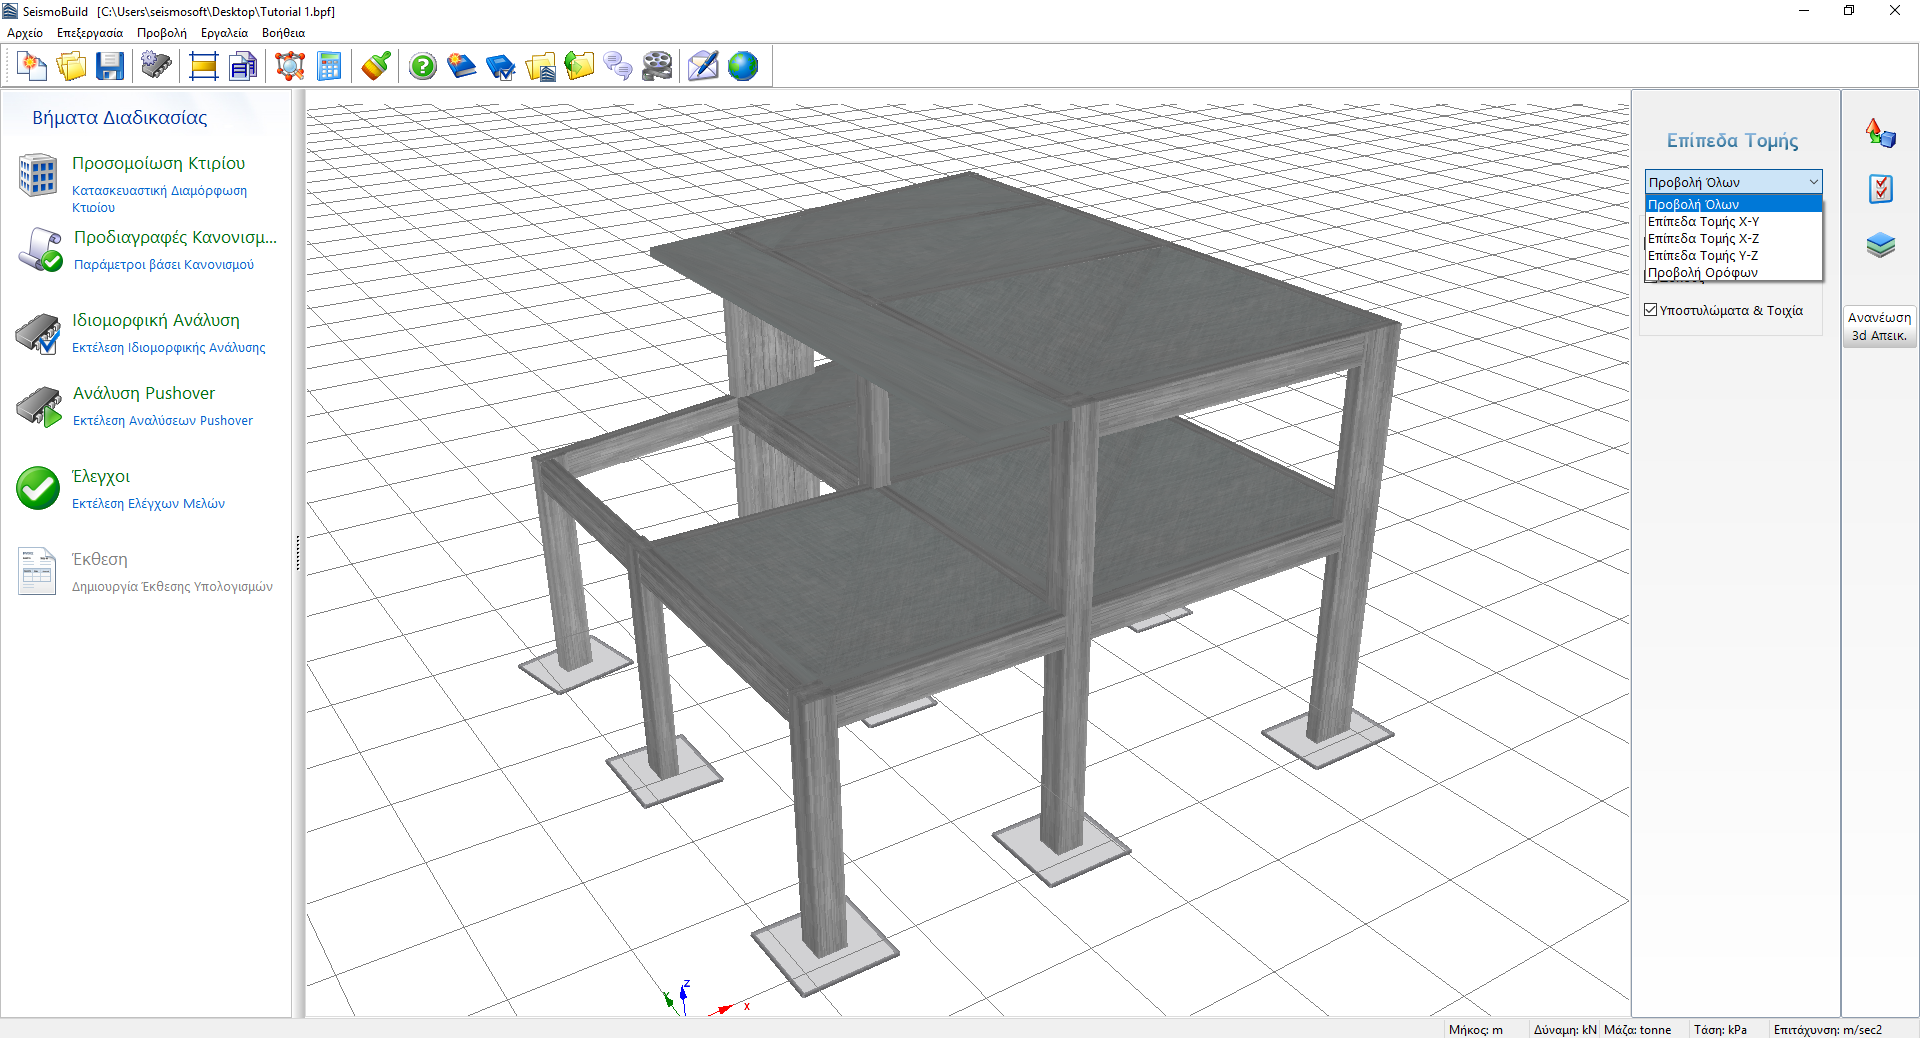Image resolution: width=1920 pixels, height=1038 pixels.
Task: Click the layers stack icon in right sidebar
Action: click(1880, 245)
